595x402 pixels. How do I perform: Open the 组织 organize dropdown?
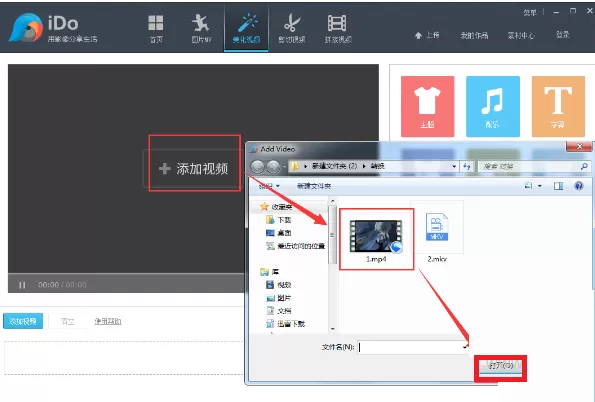tap(269, 186)
